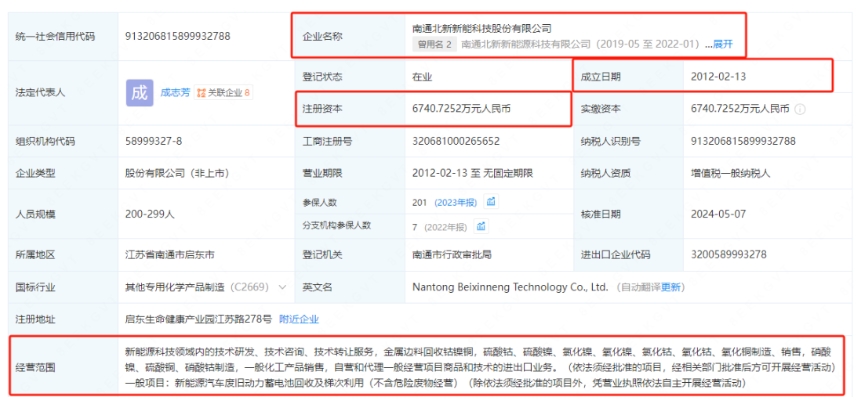
Task: Select credit code 913206815899932788 beside 统一社会信用代码
Action: pyautogui.click(x=177, y=37)
